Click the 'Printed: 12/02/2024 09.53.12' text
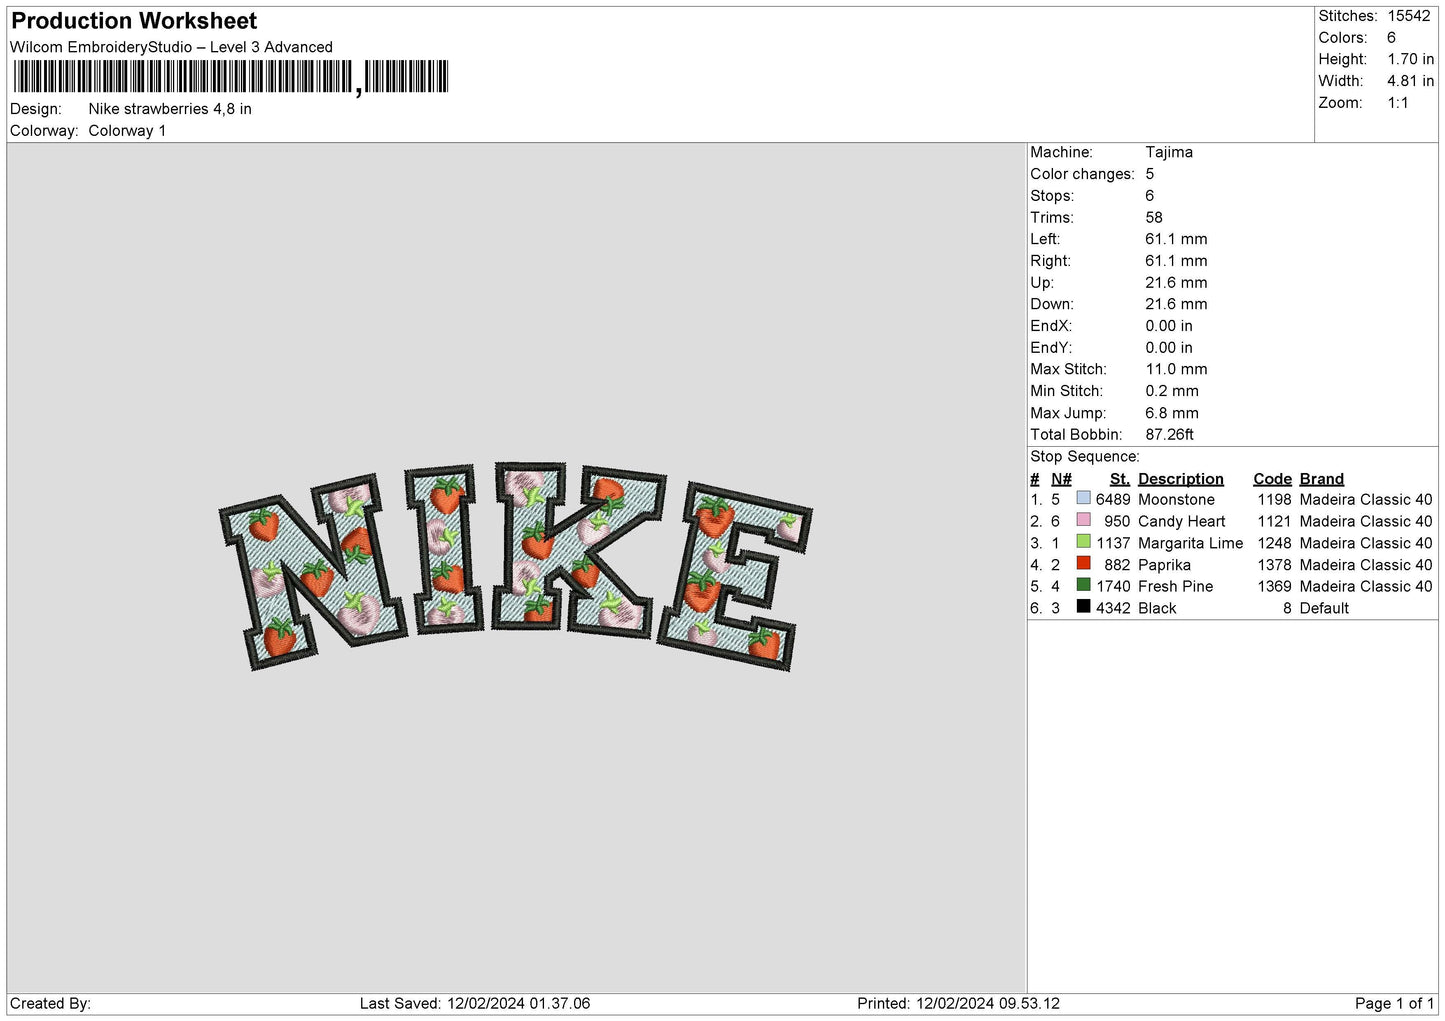The image size is (1445, 1021). coord(958,1003)
